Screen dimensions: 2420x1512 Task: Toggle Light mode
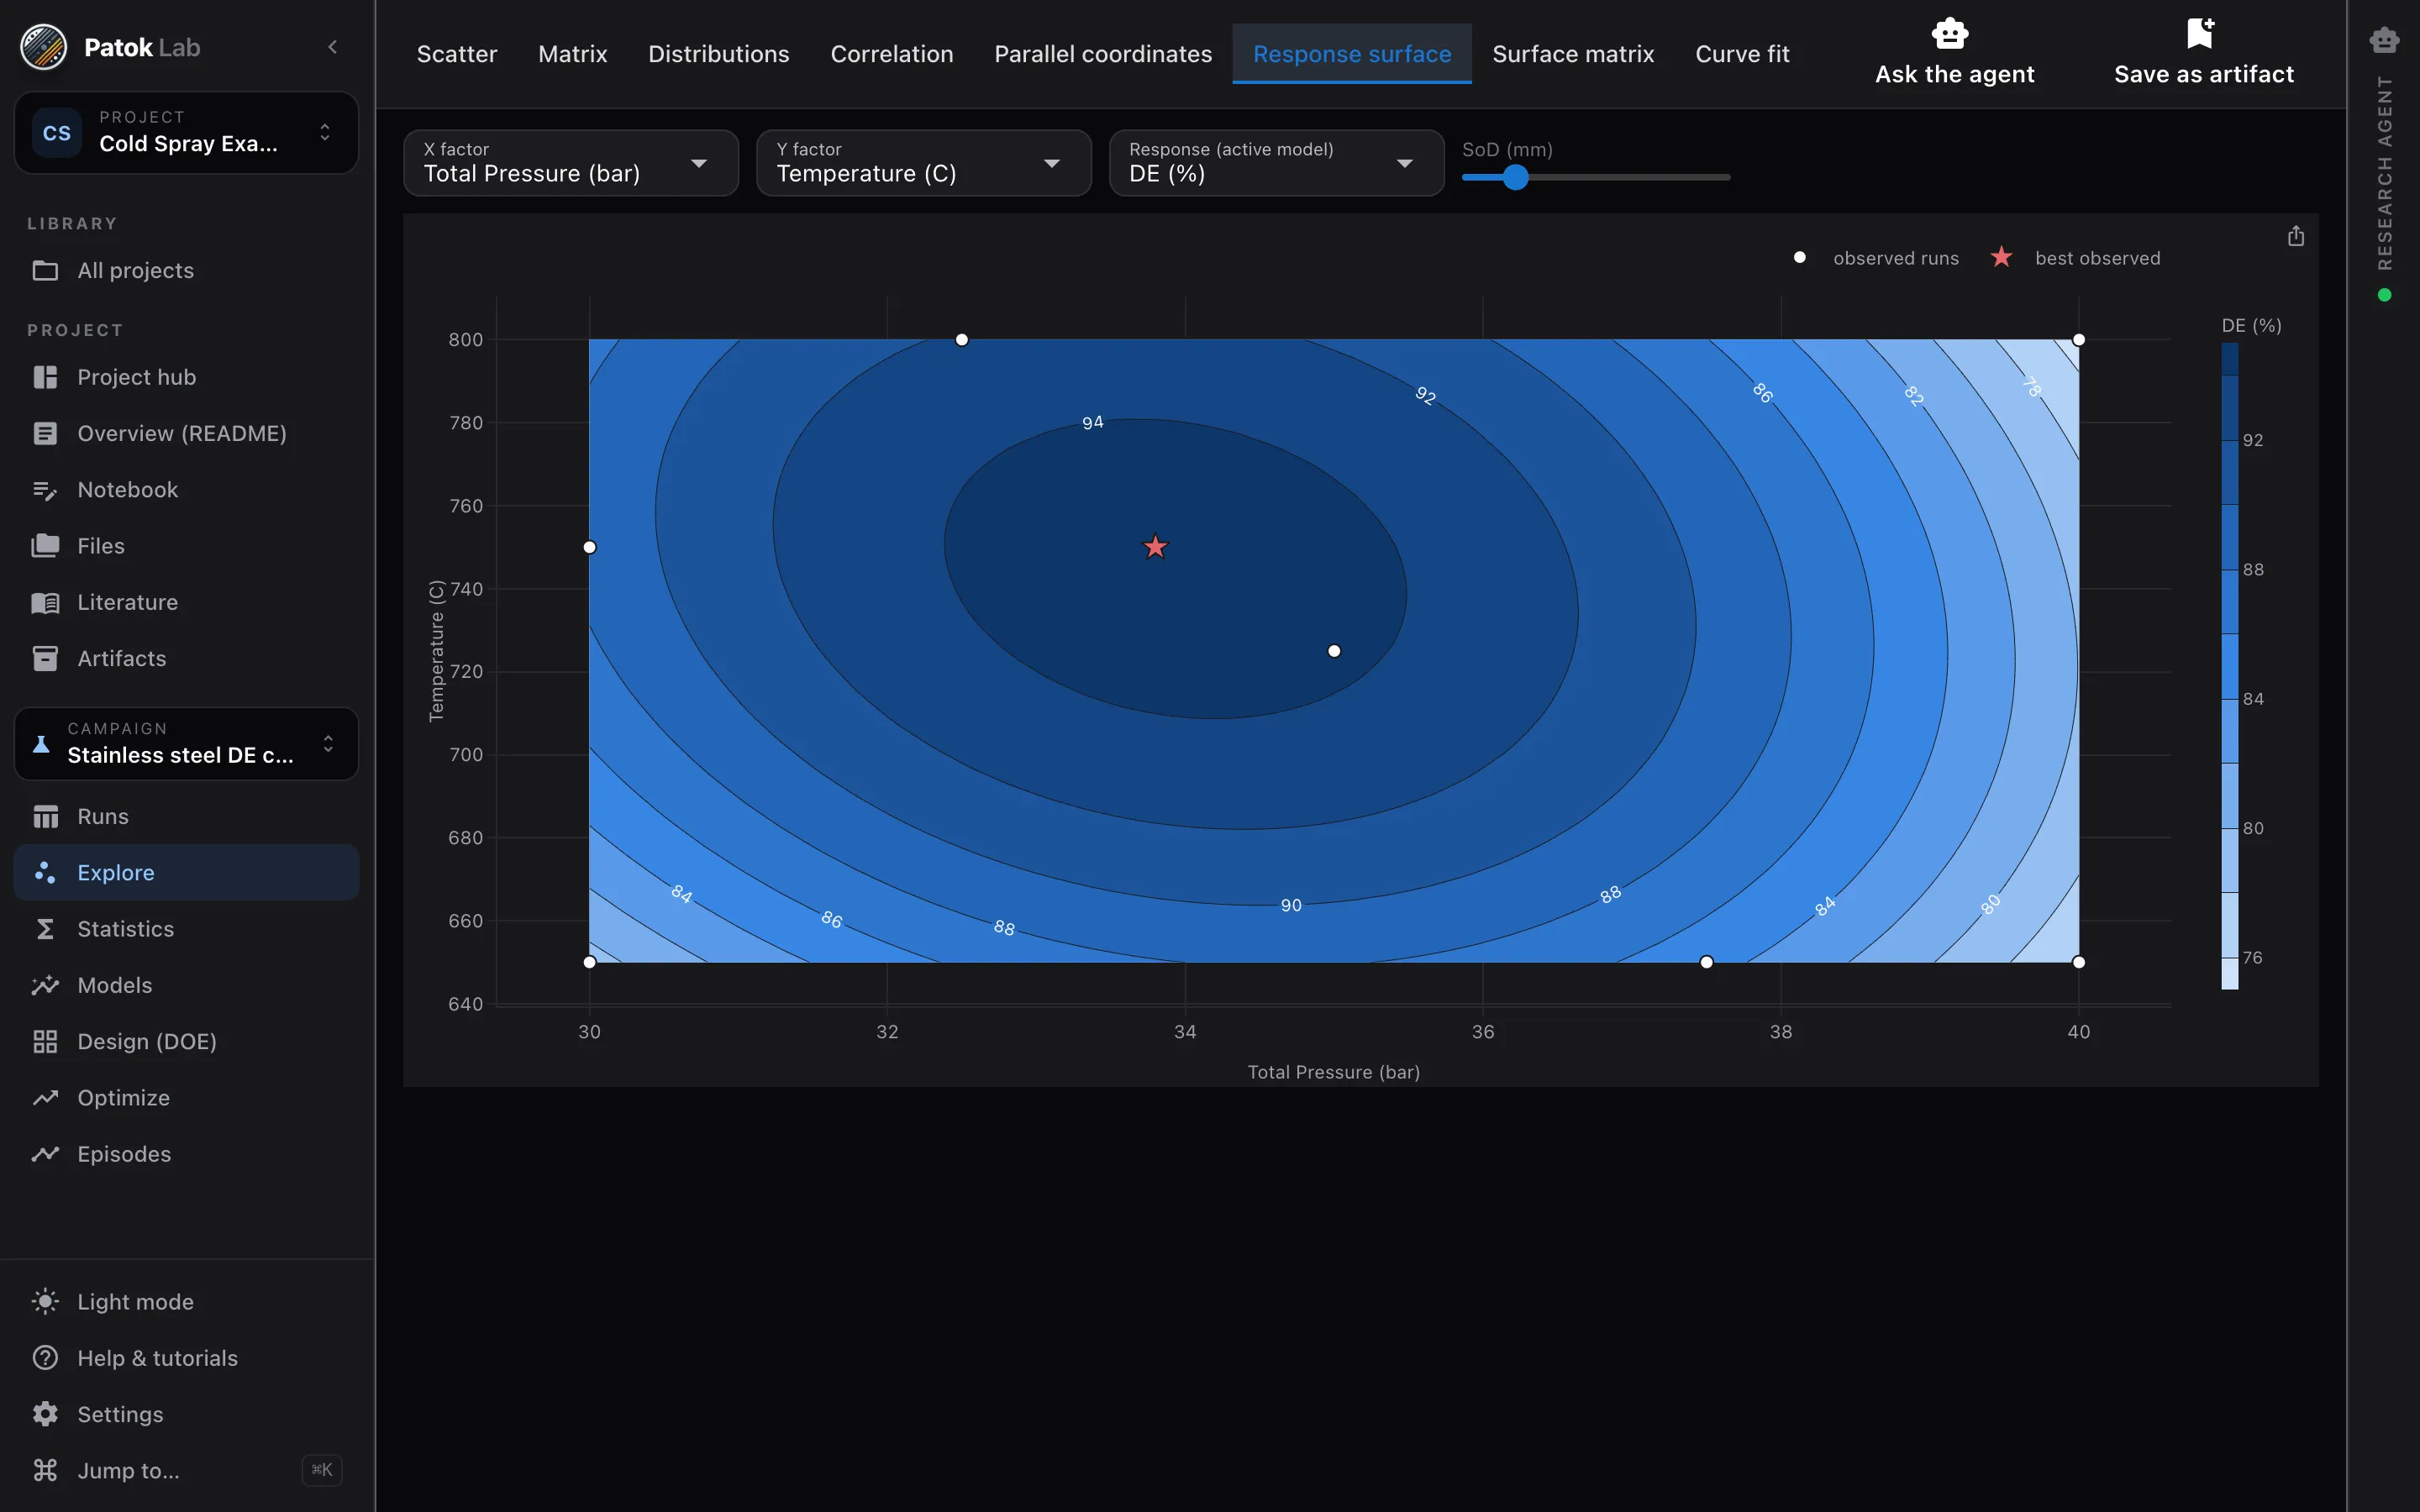tap(186, 1302)
